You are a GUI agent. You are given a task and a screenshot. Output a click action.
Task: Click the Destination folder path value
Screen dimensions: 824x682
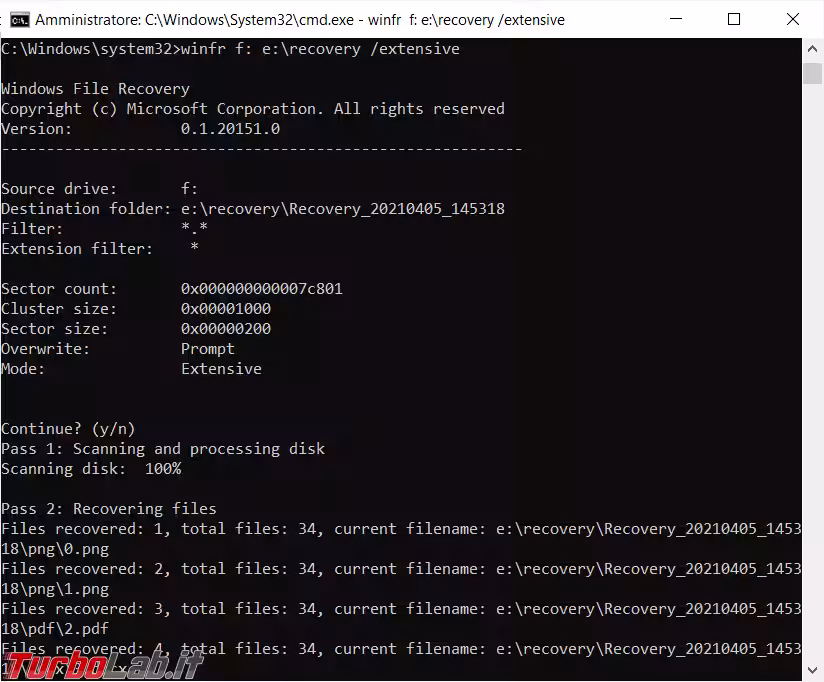click(342, 209)
